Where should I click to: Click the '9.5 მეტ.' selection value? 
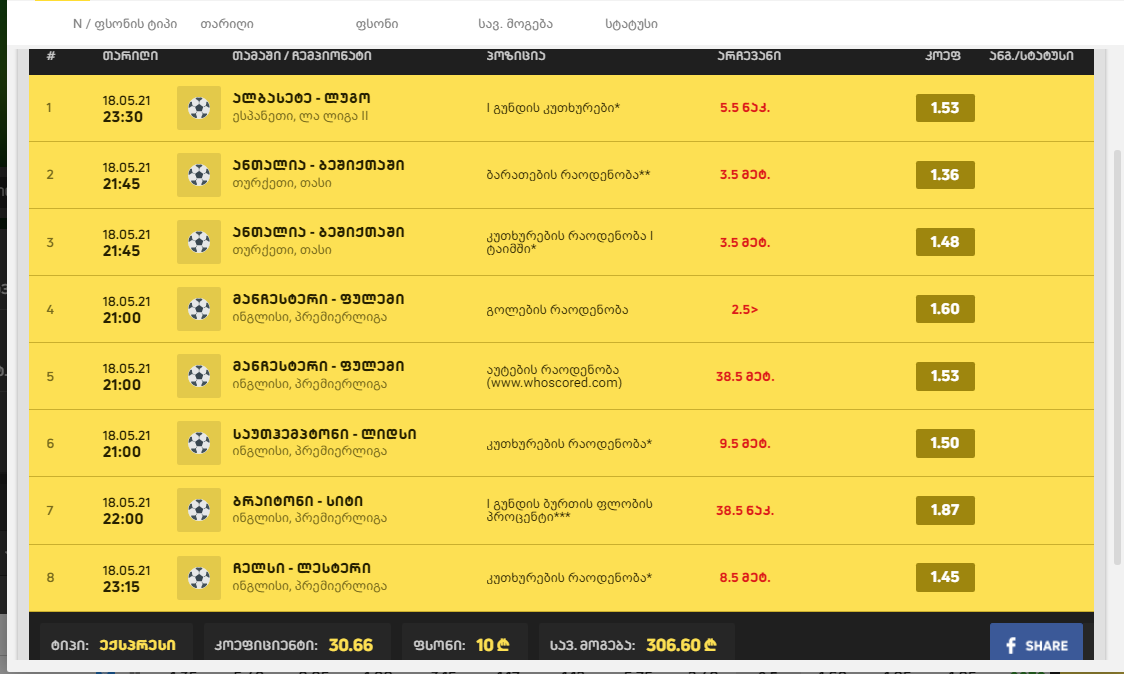[745, 443]
